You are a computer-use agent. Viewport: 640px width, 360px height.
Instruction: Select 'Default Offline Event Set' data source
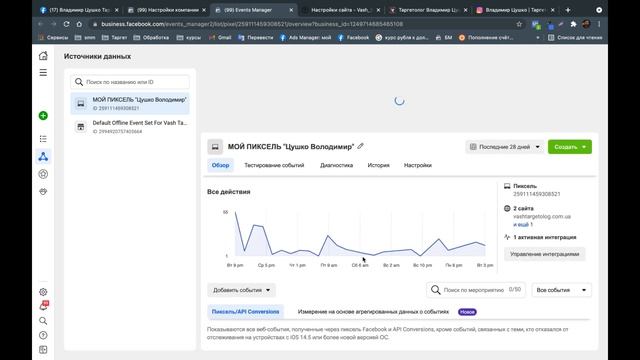(x=130, y=127)
